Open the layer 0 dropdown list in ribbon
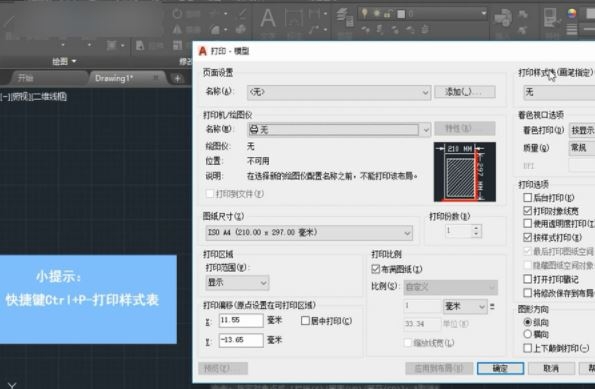The height and width of the screenshot is (389, 595). [x=484, y=14]
